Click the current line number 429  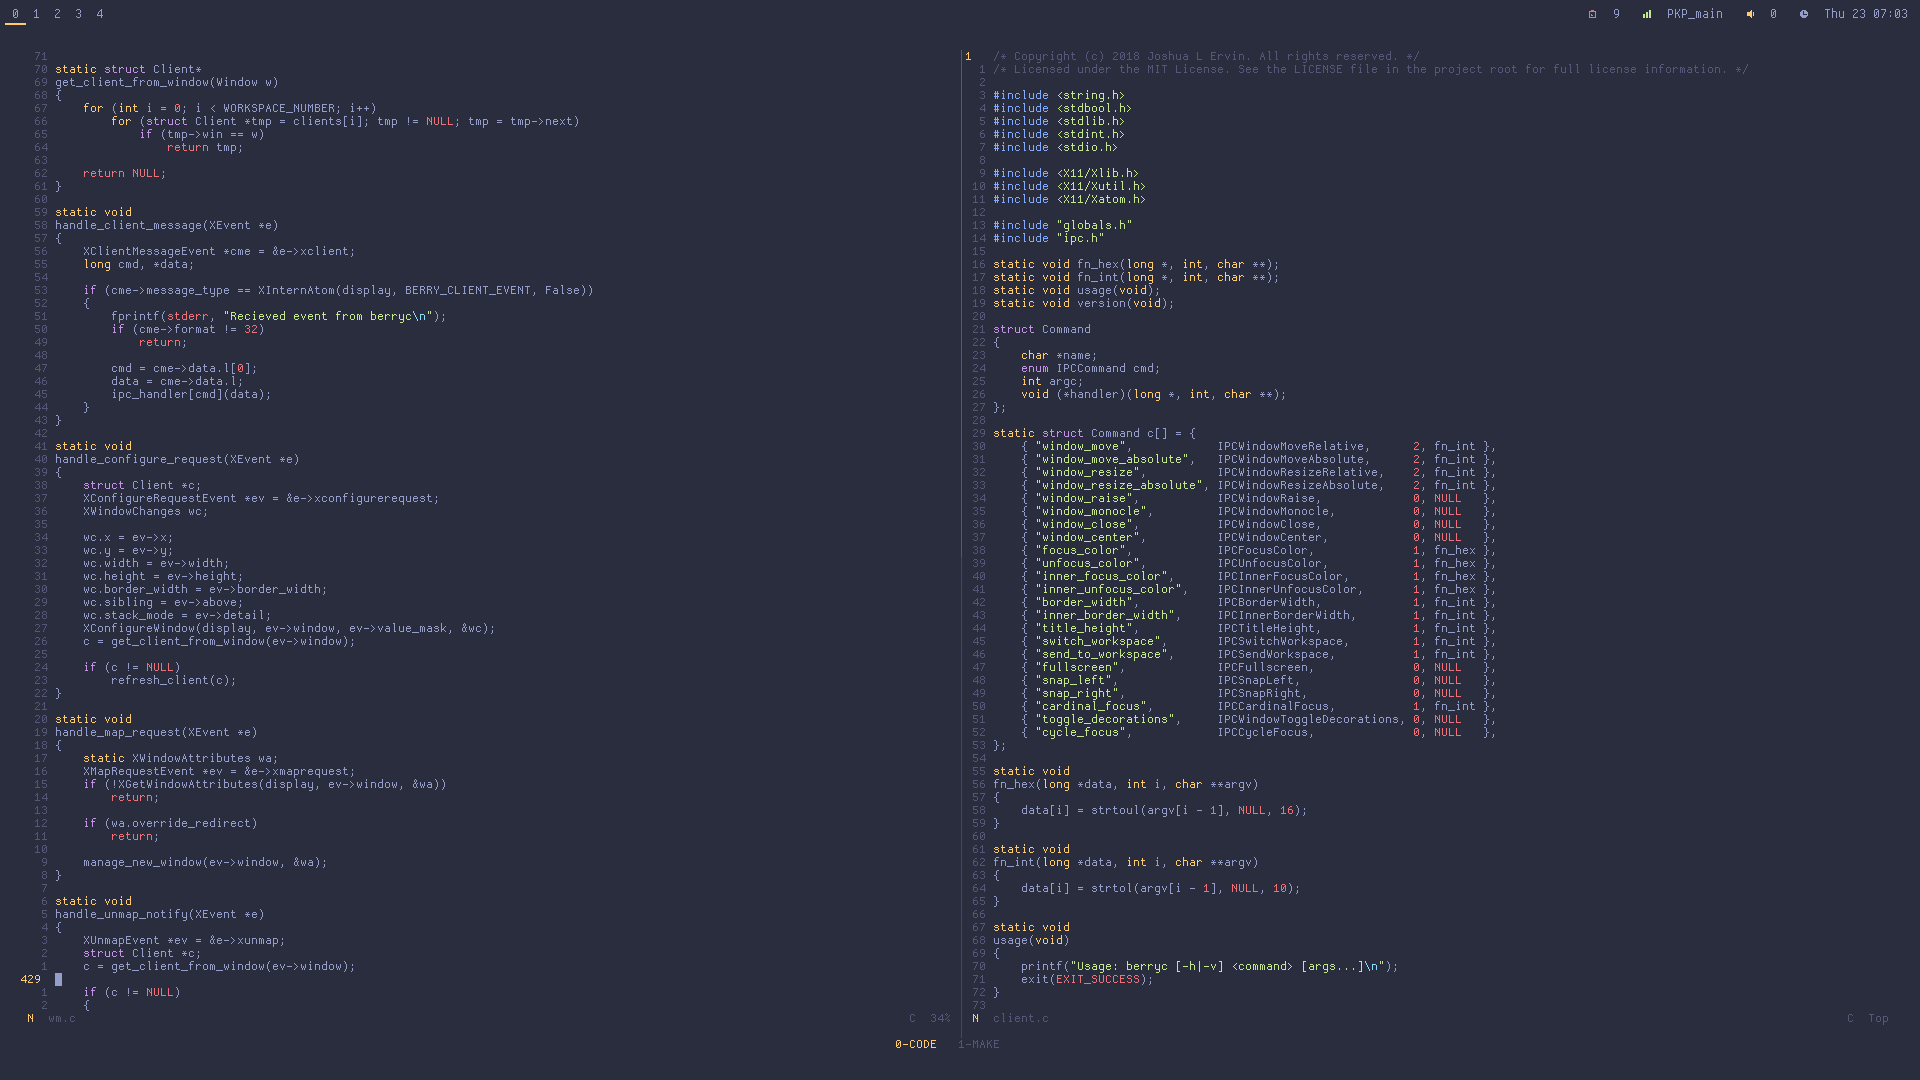[x=30, y=979]
